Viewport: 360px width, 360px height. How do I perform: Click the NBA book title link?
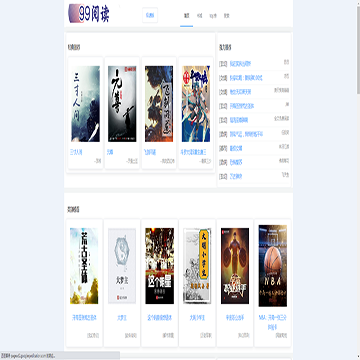pos(273,321)
